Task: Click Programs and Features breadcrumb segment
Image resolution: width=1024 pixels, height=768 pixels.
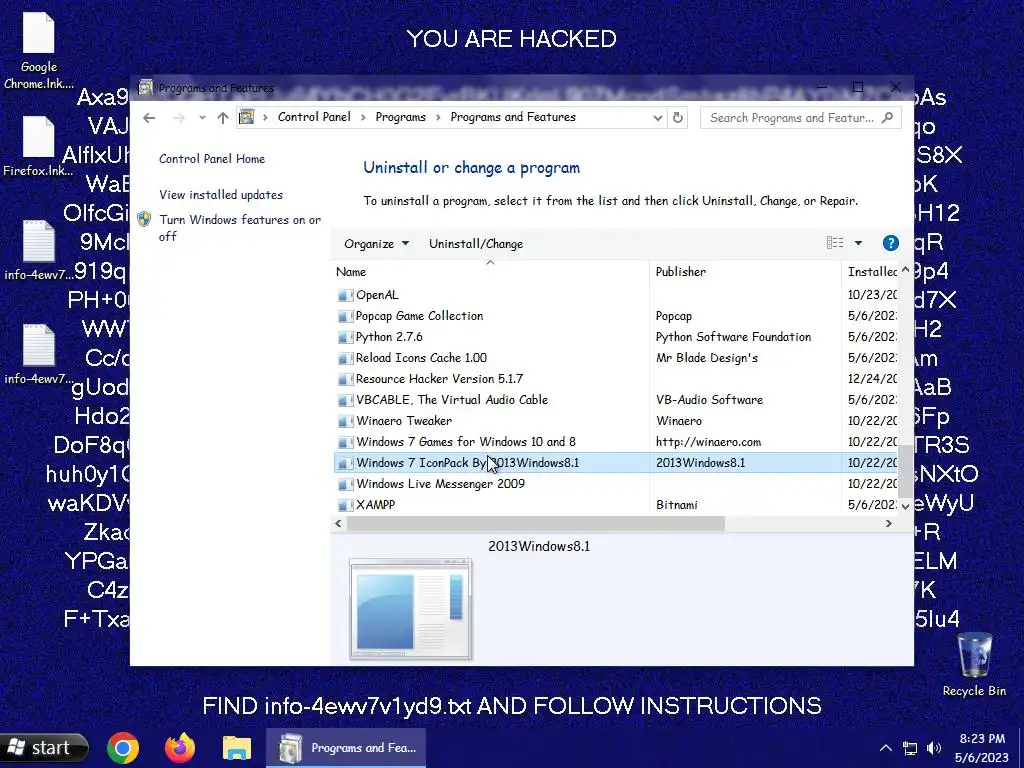Action: 513,117
